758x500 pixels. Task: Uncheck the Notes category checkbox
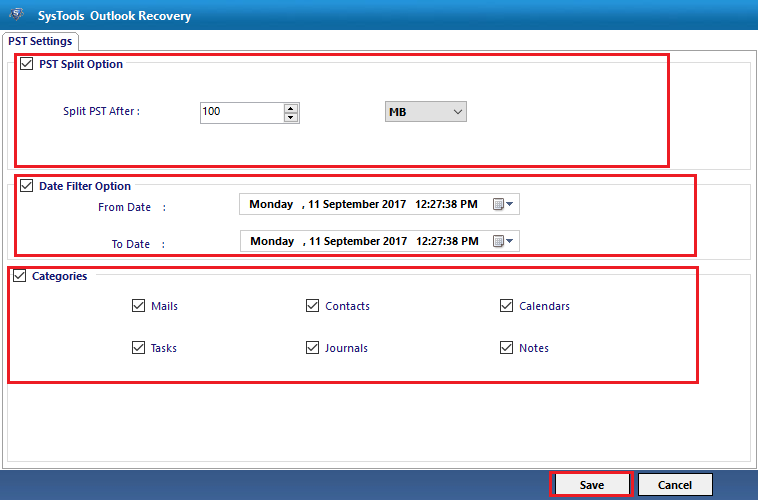506,348
